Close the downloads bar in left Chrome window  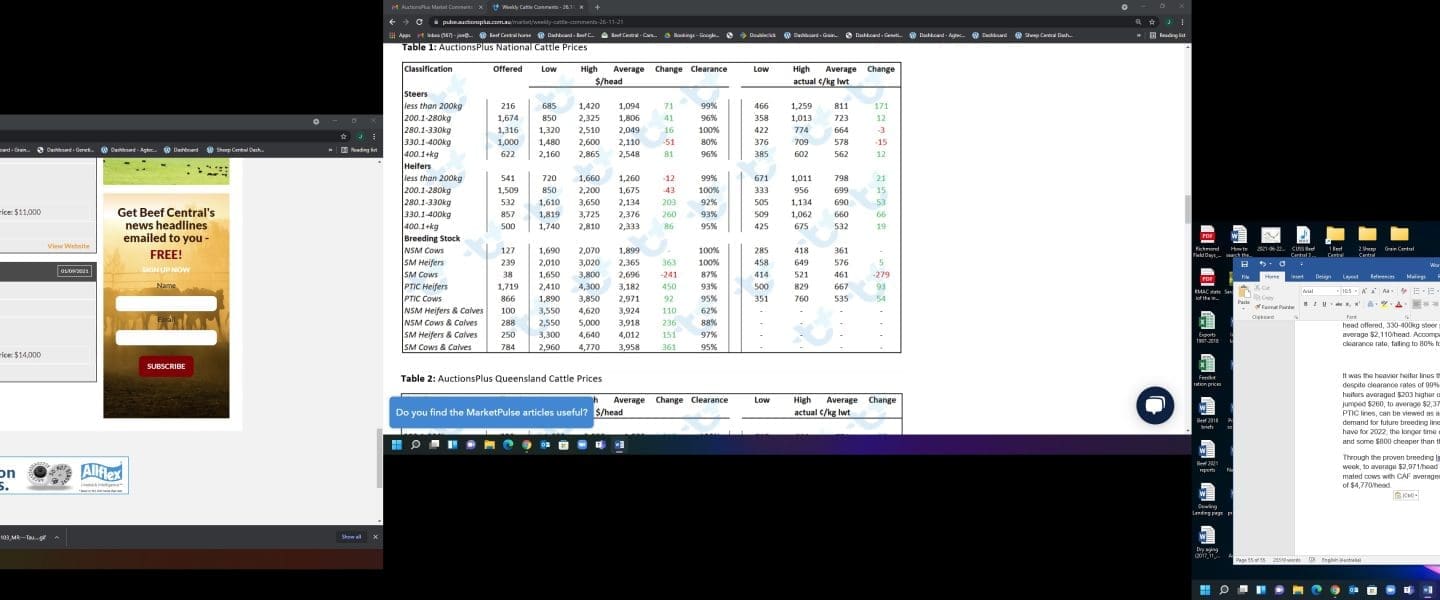[x=375, y=537]
